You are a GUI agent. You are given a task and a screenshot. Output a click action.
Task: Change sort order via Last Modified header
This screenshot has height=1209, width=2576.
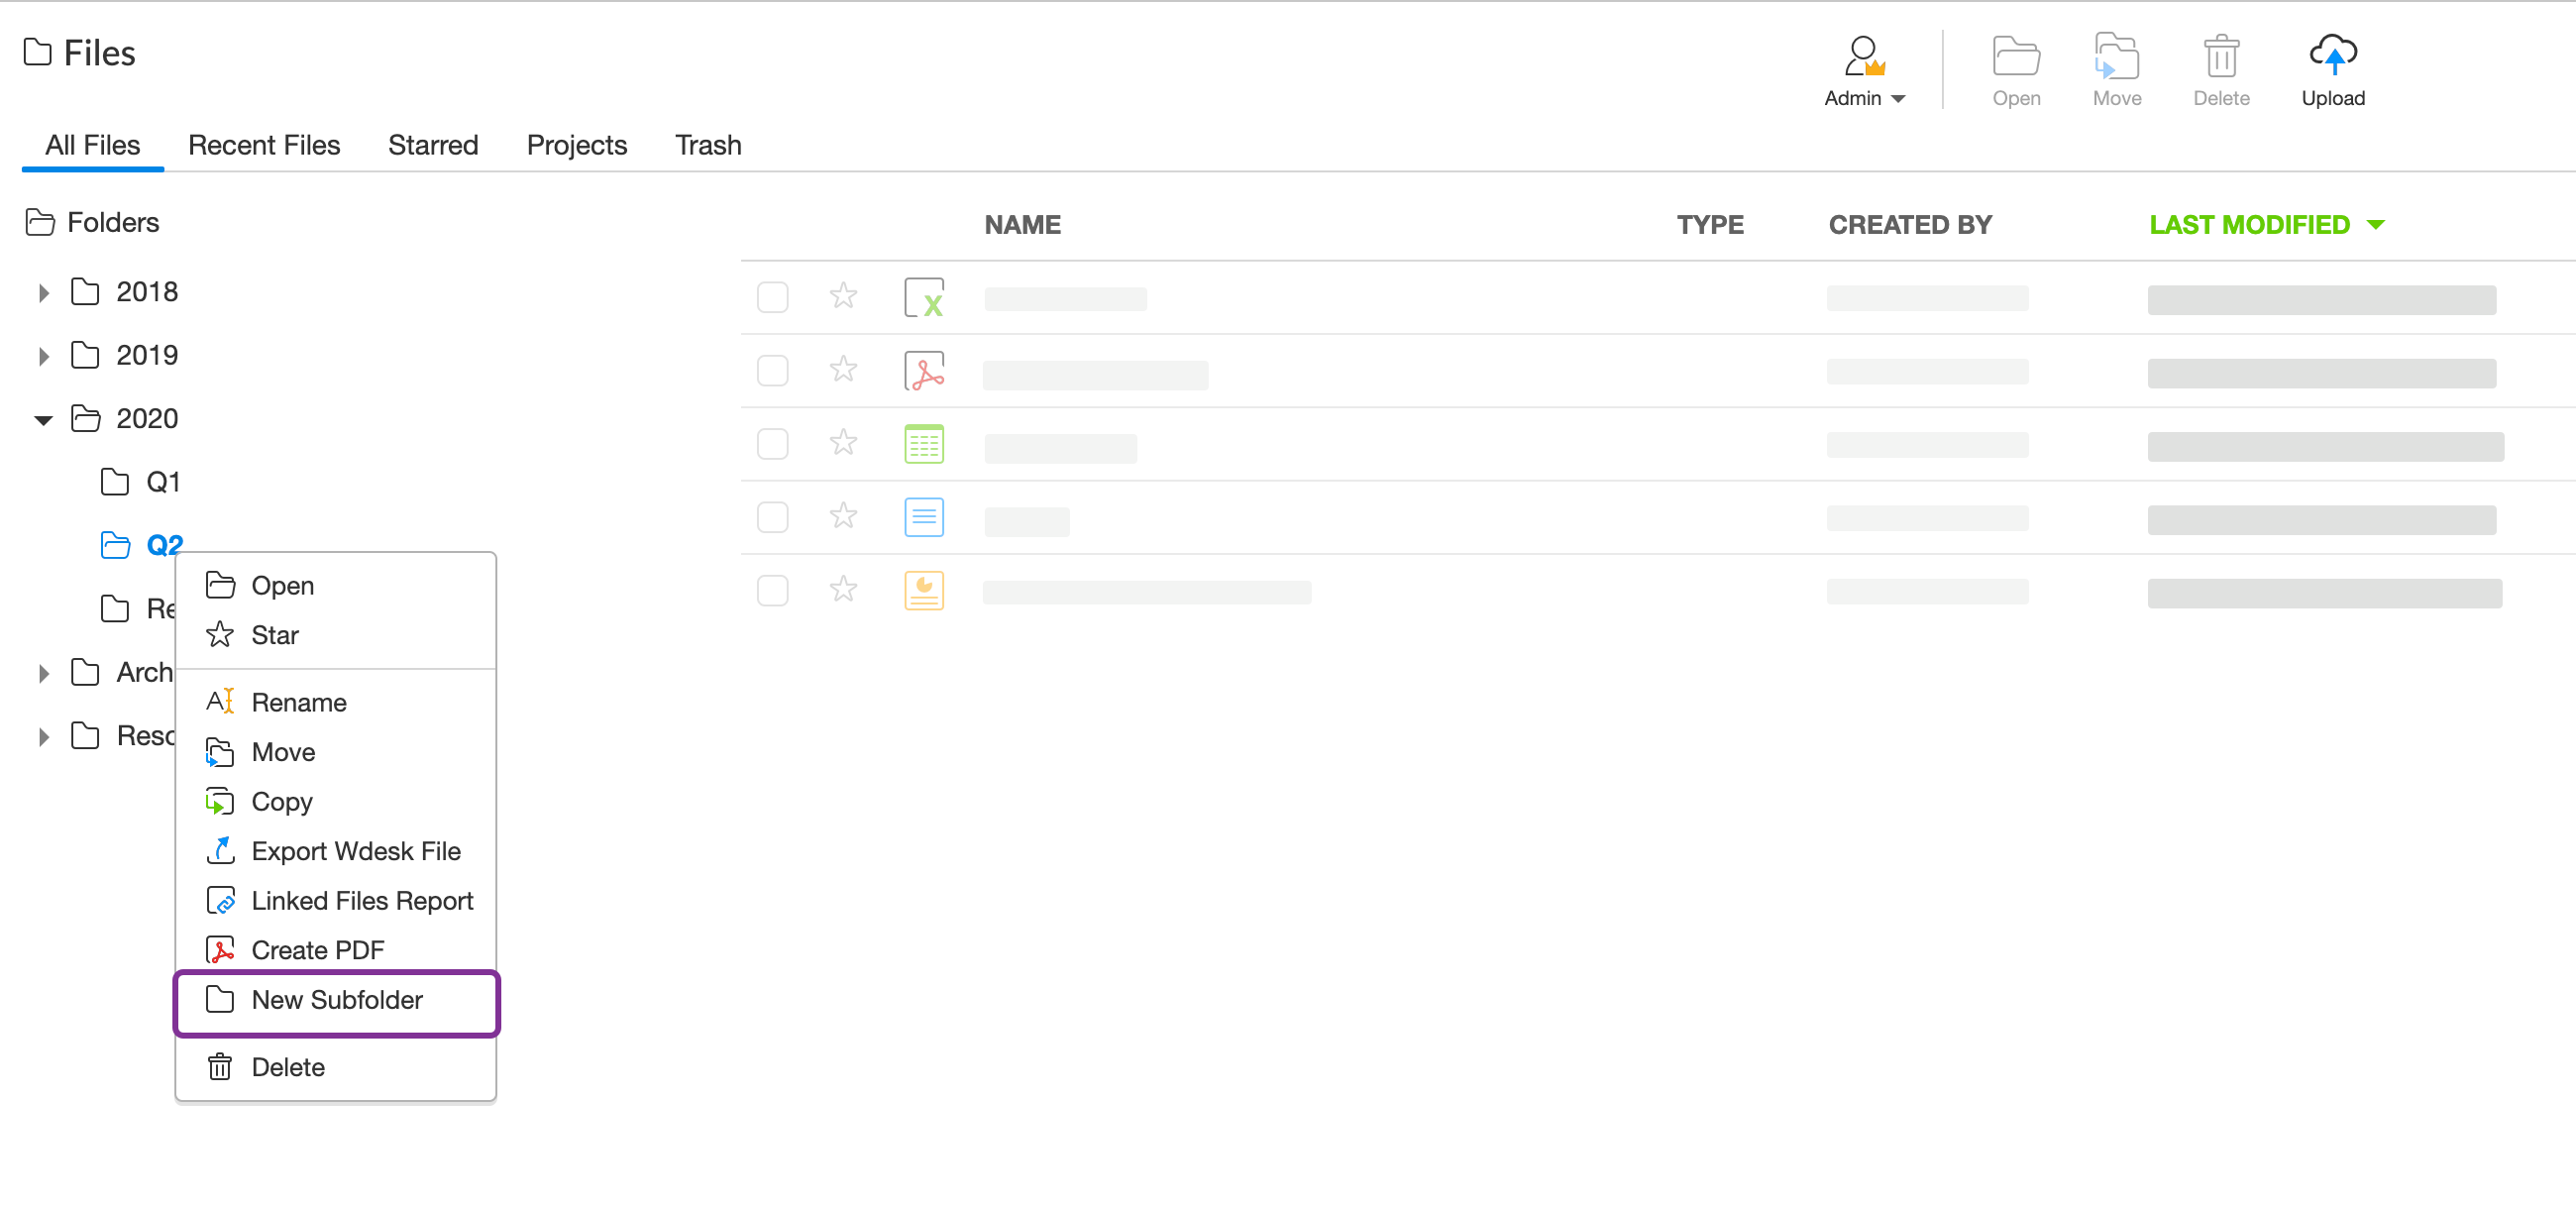point(2251,224)
